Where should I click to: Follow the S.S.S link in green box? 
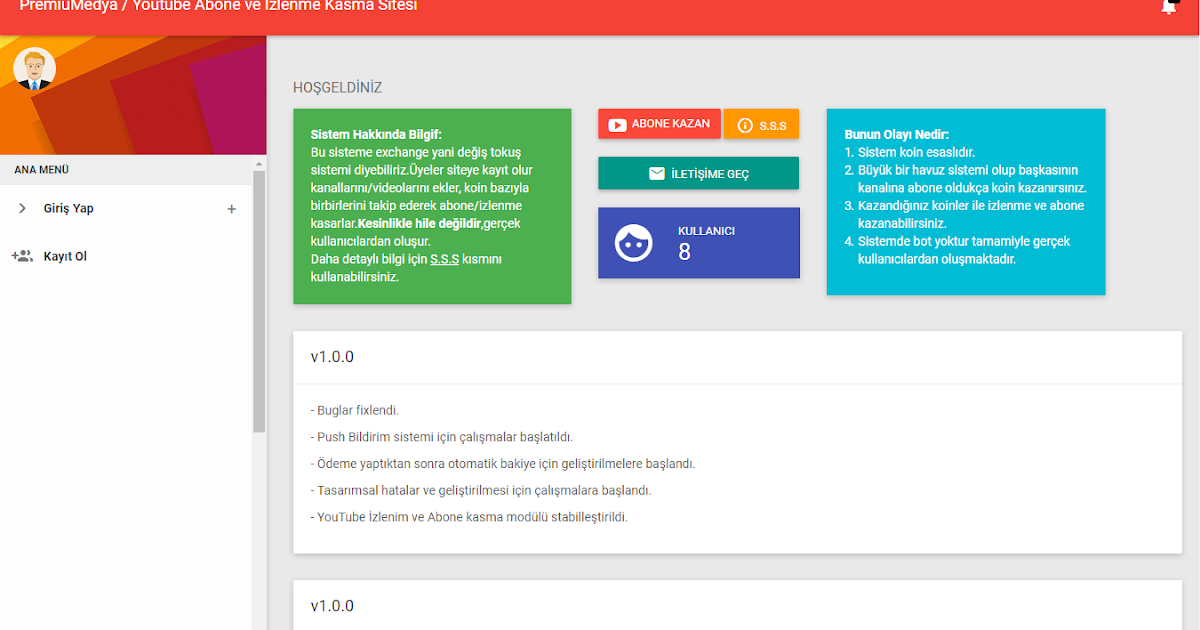444,259
